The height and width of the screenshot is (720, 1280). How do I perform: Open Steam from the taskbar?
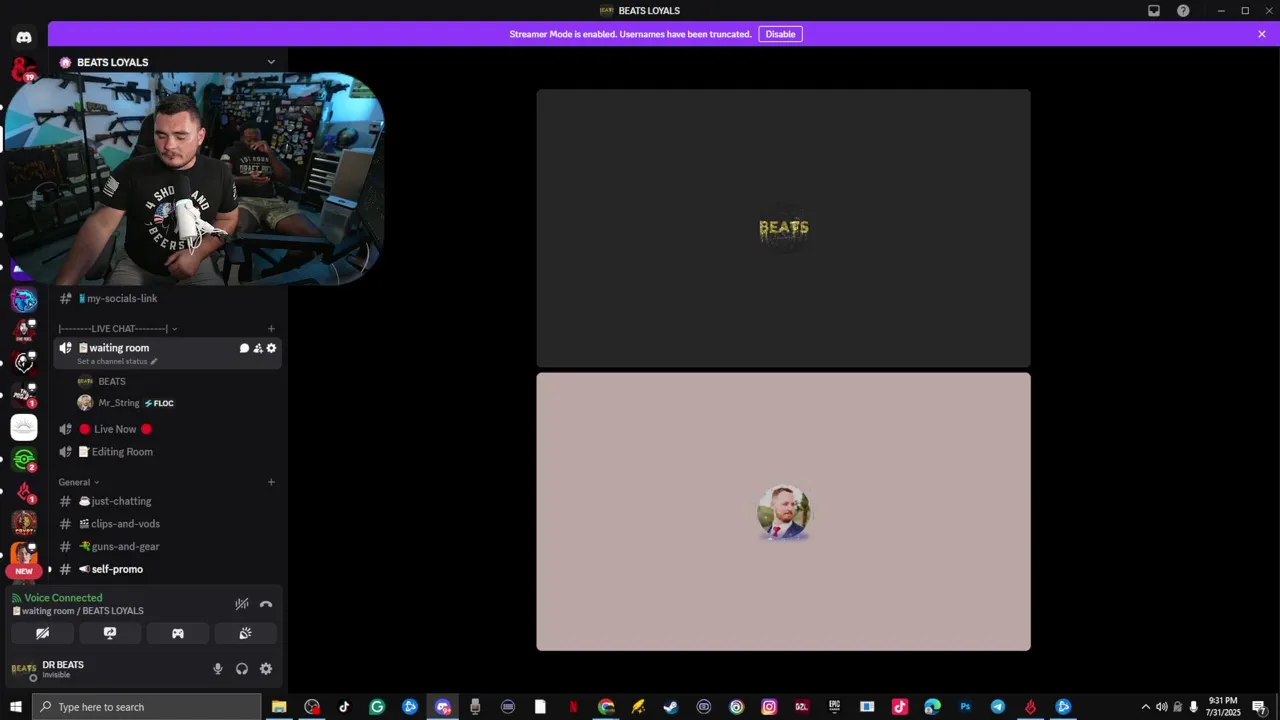671,707
